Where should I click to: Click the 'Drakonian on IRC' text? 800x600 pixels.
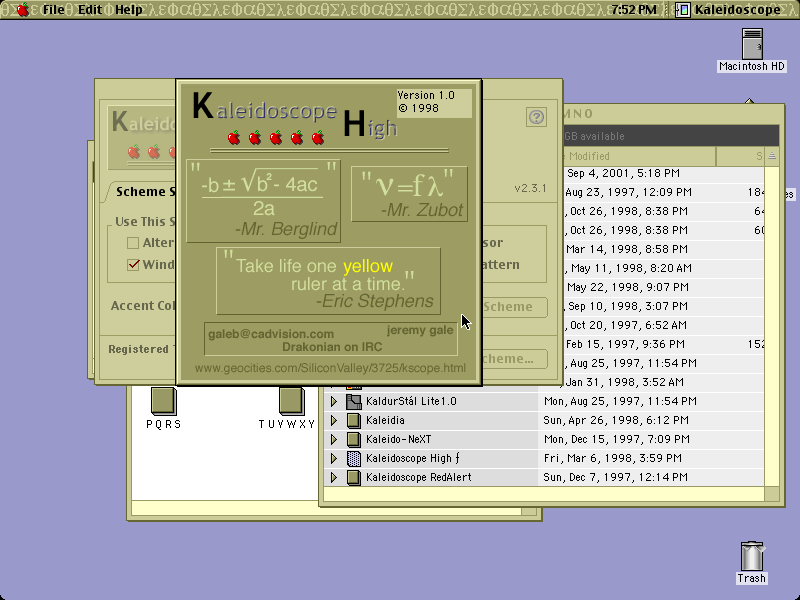click(332, 347)
